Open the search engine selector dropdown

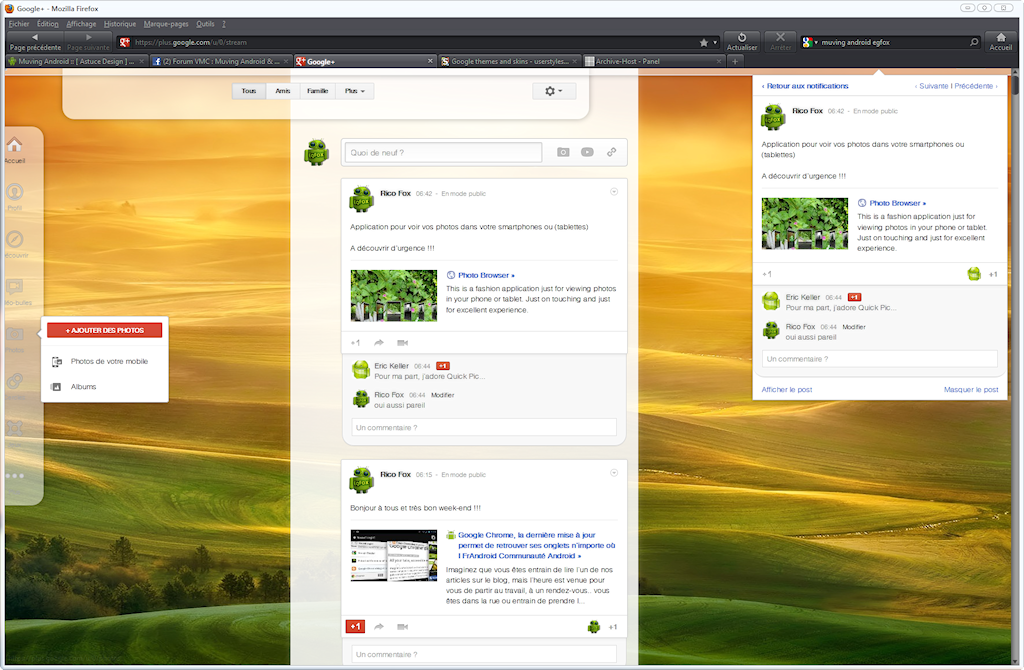click(x=810, y=42)
